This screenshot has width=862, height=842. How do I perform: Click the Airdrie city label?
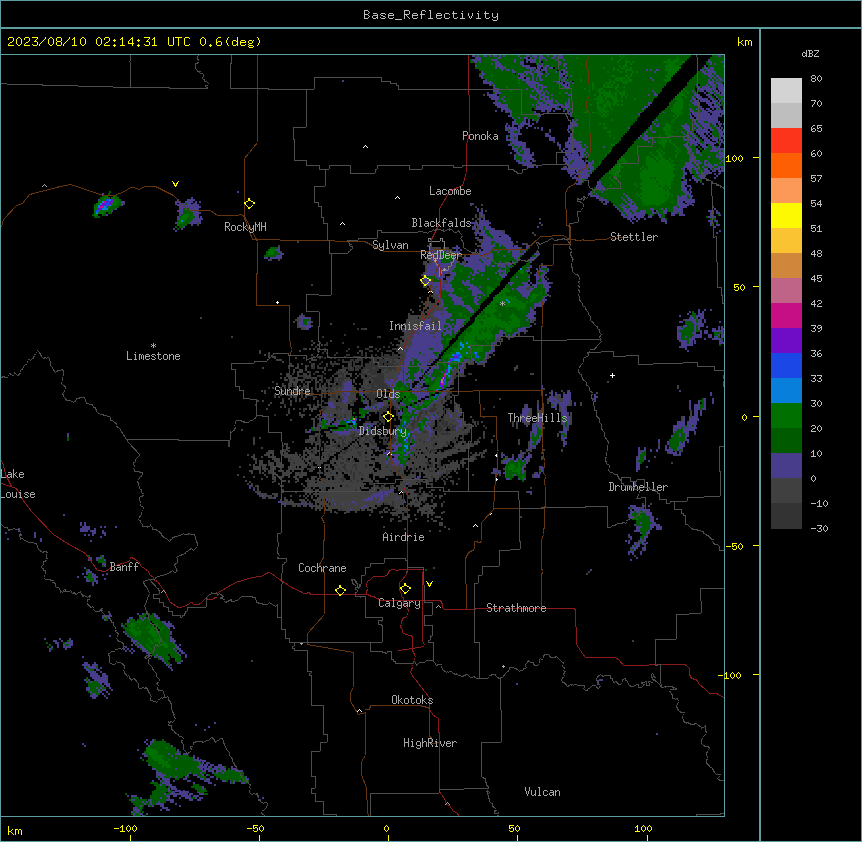(x=403, y=537)
